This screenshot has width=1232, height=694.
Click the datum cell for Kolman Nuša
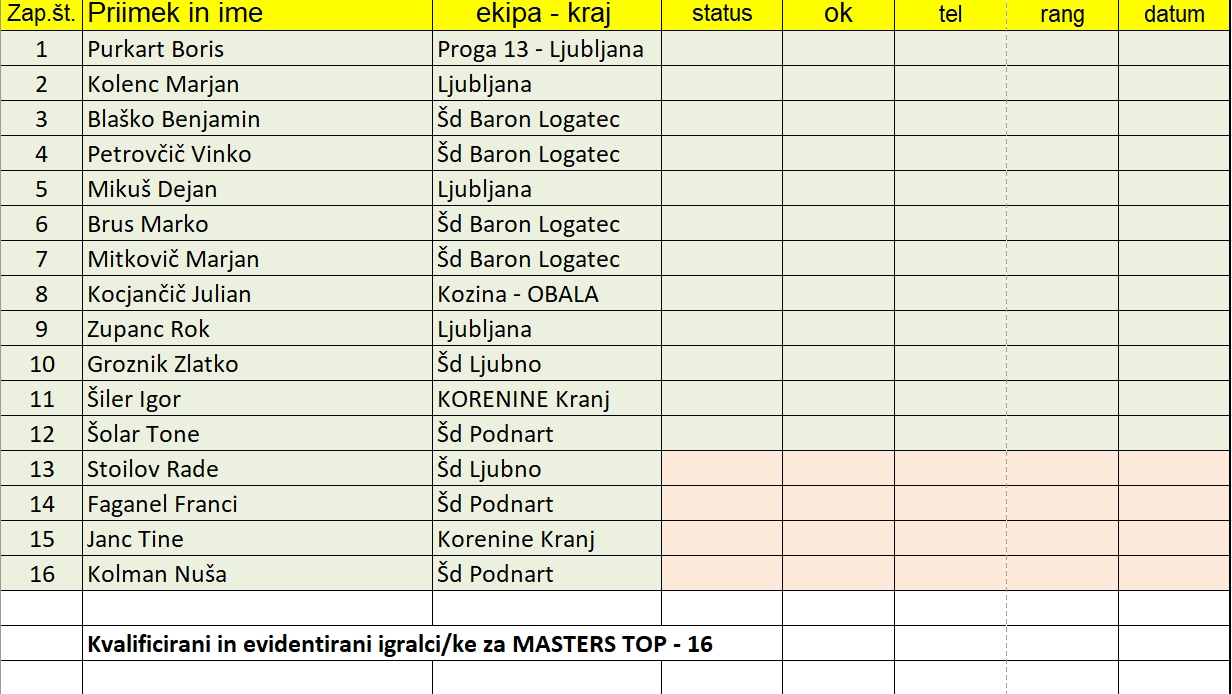(1175, 574)
